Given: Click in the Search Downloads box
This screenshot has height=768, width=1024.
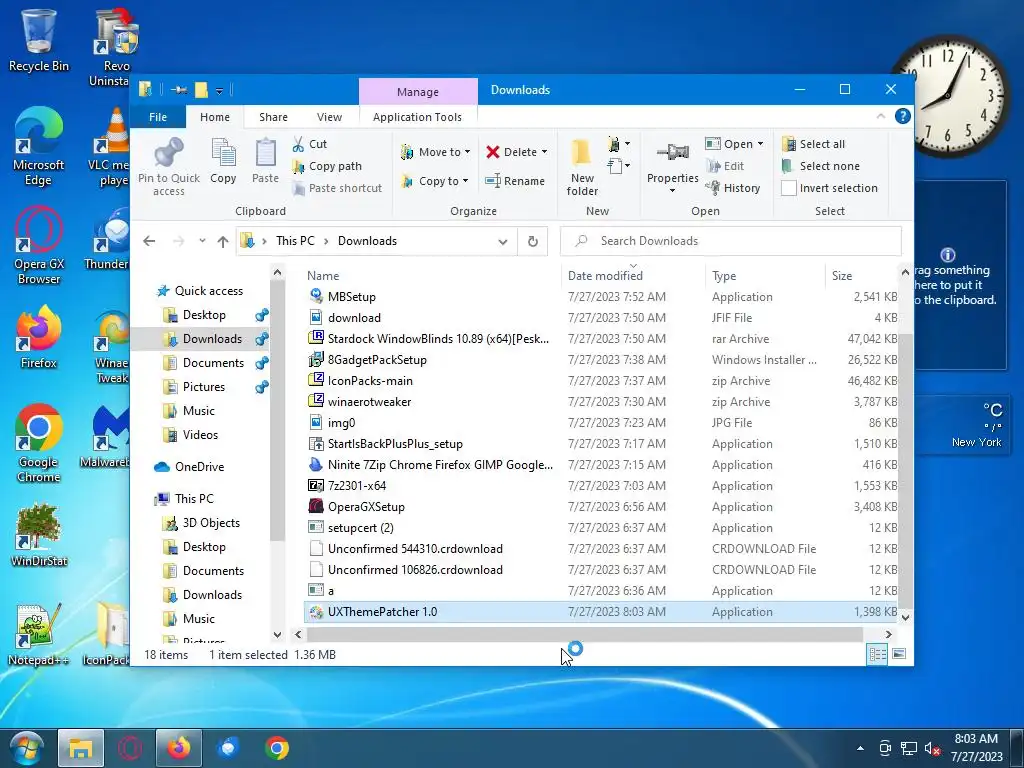Looking at the screenshot, I should coord(731,241).
